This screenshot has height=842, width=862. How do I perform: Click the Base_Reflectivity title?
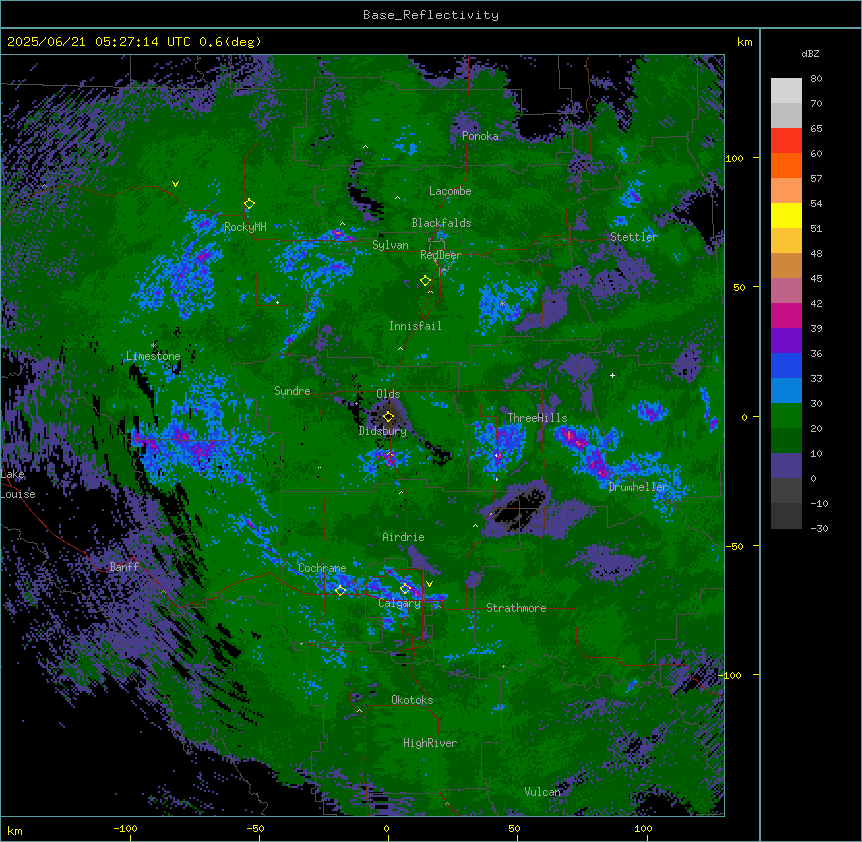[431, 15]
